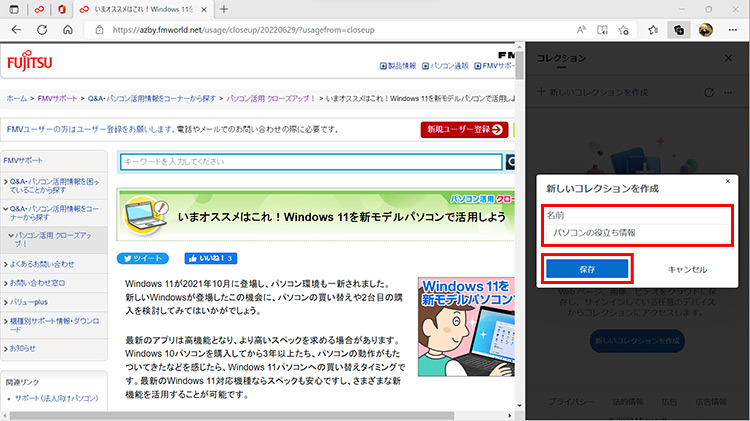Click キャンセル in the dialog
750x421 pixels.
tap(687, 269)
